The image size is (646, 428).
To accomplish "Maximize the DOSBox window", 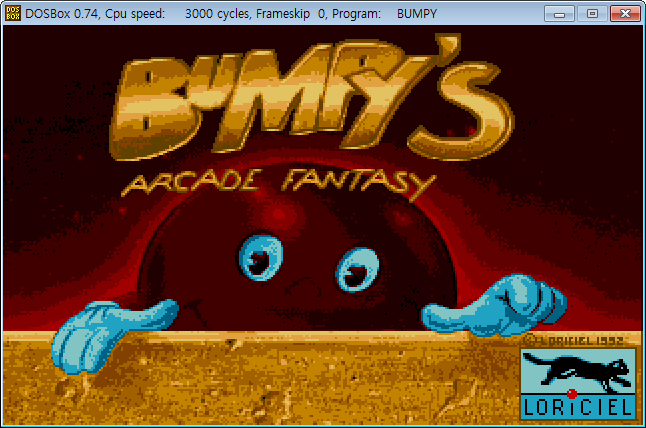I will [x=592, y=14].
